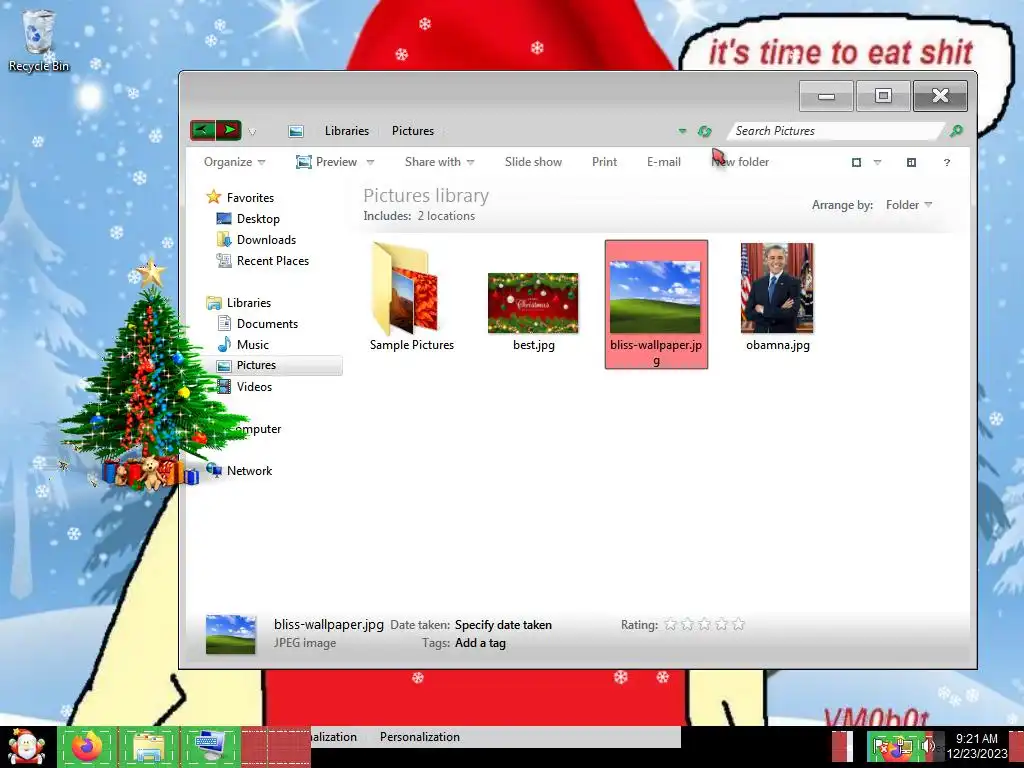Open the clock showing 9:21 AM
Image resolution: width=1024 pixels, height=768 pixels.
point(977,746)
